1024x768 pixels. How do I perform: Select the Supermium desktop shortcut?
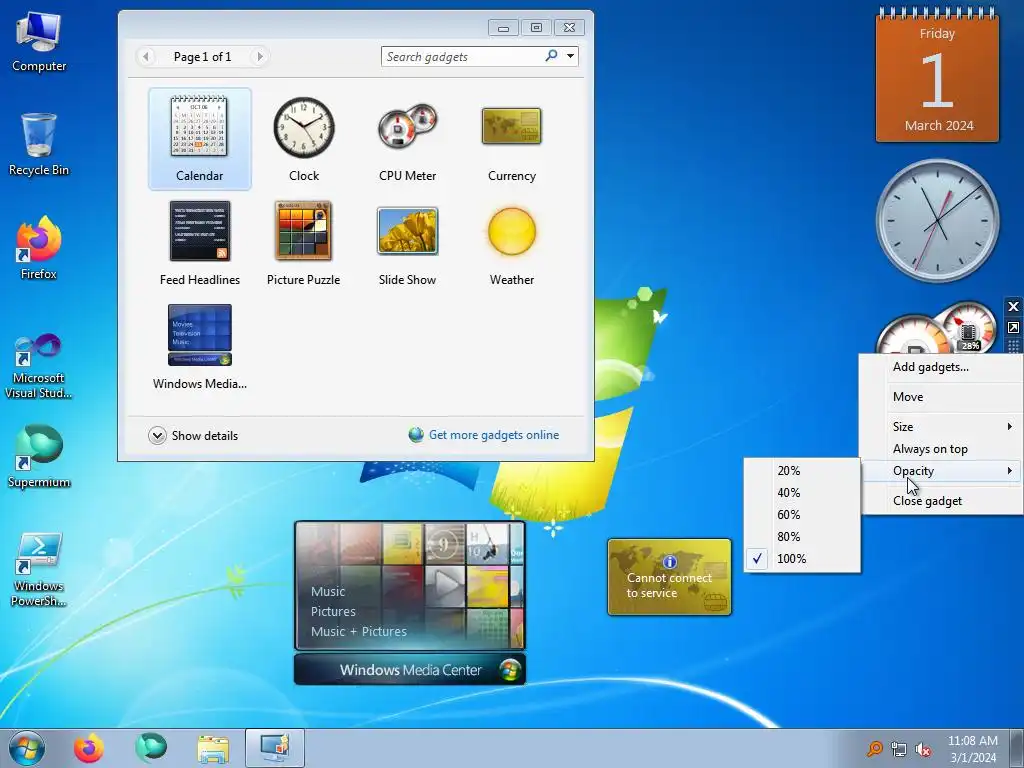click(39, 456)
